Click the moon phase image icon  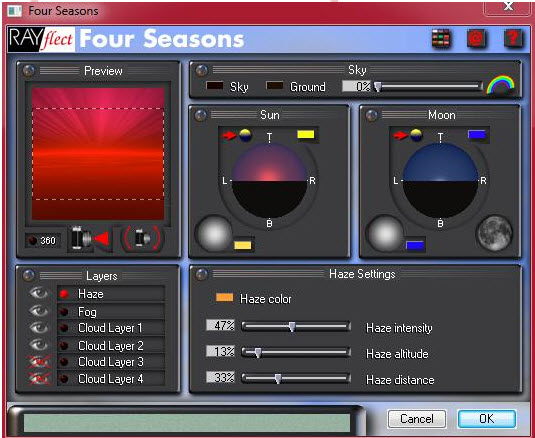tap(494, 233)
